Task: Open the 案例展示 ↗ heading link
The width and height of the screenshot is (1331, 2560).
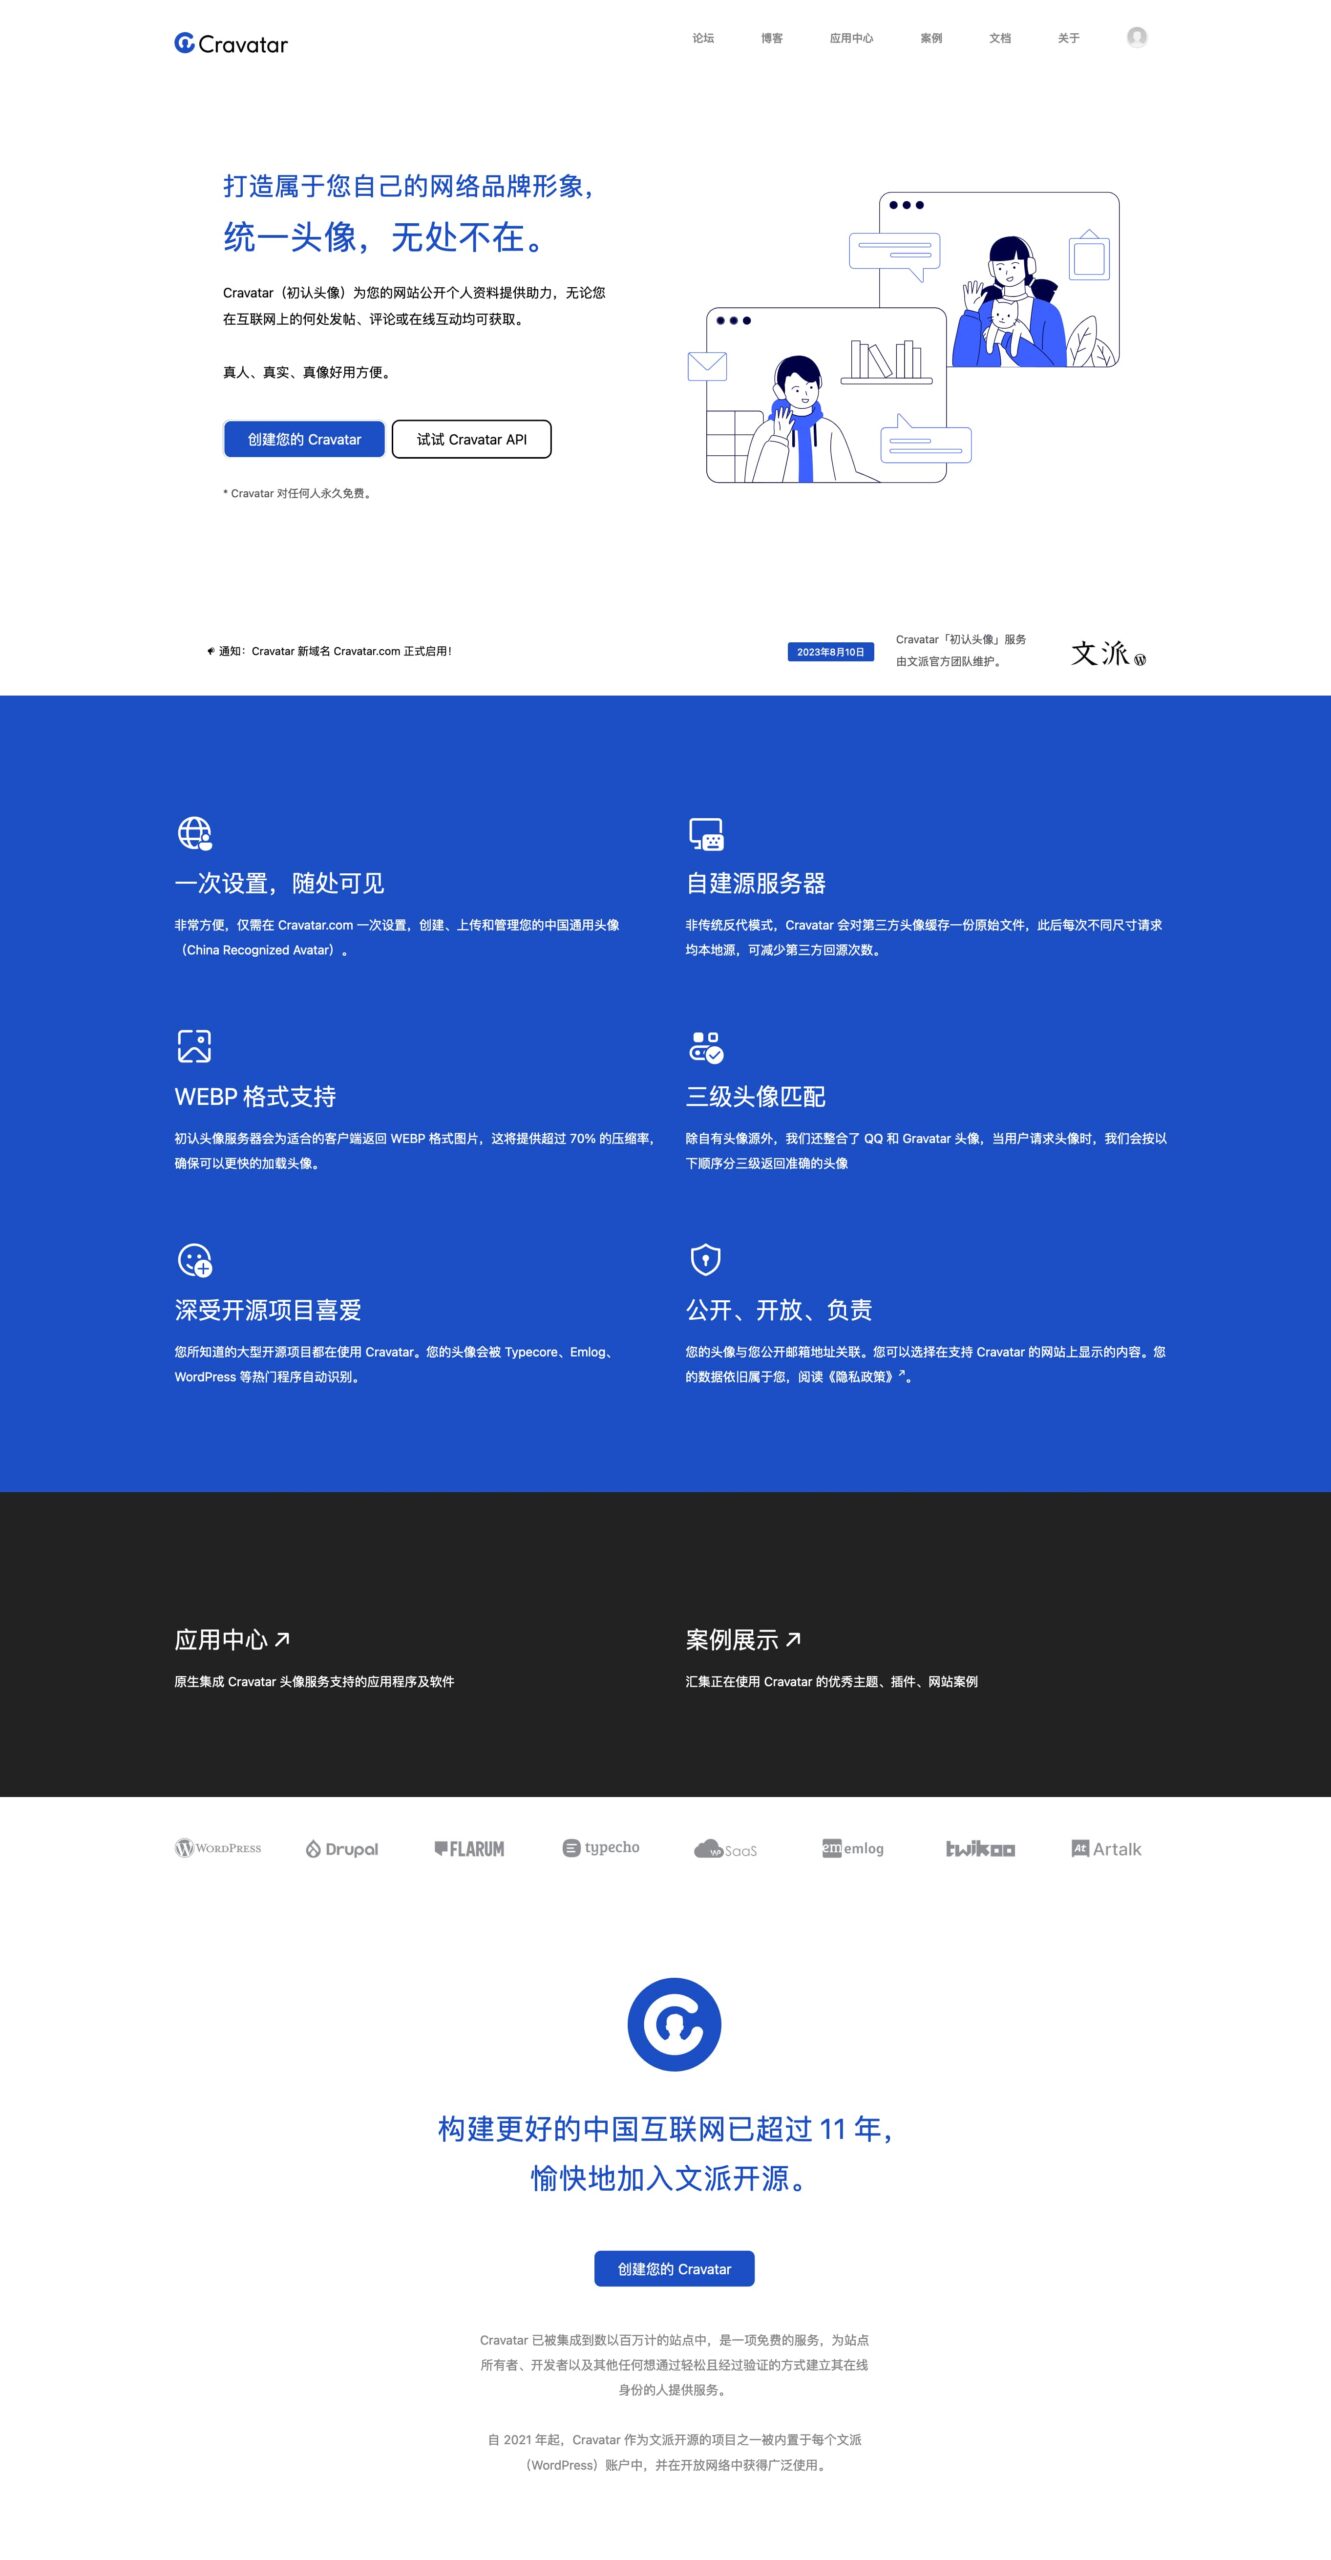Action: (743, 1640)
